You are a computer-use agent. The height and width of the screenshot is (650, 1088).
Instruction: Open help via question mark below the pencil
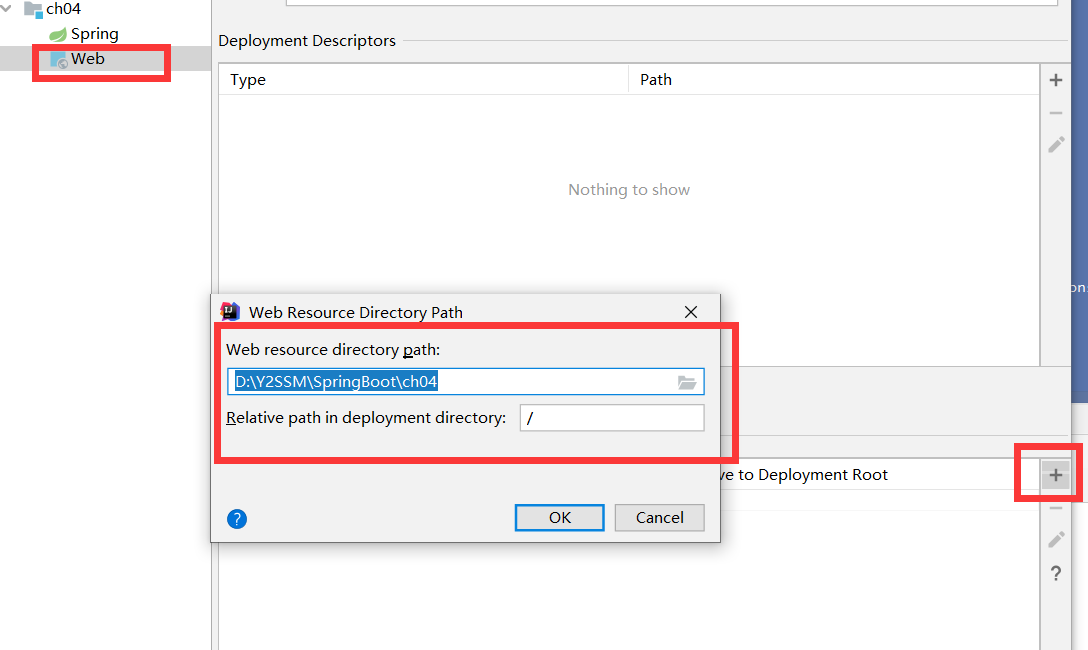[1056, 573]
